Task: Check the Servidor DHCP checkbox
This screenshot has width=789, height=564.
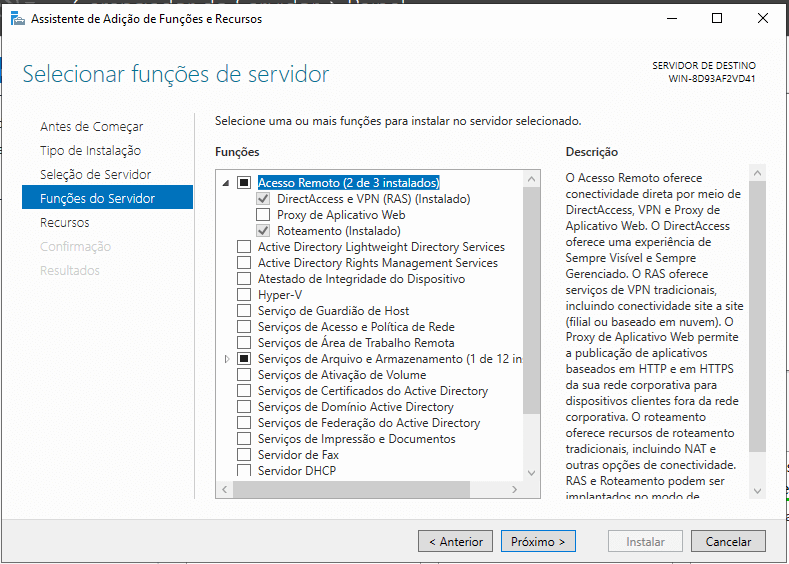Action: (244, 470)
